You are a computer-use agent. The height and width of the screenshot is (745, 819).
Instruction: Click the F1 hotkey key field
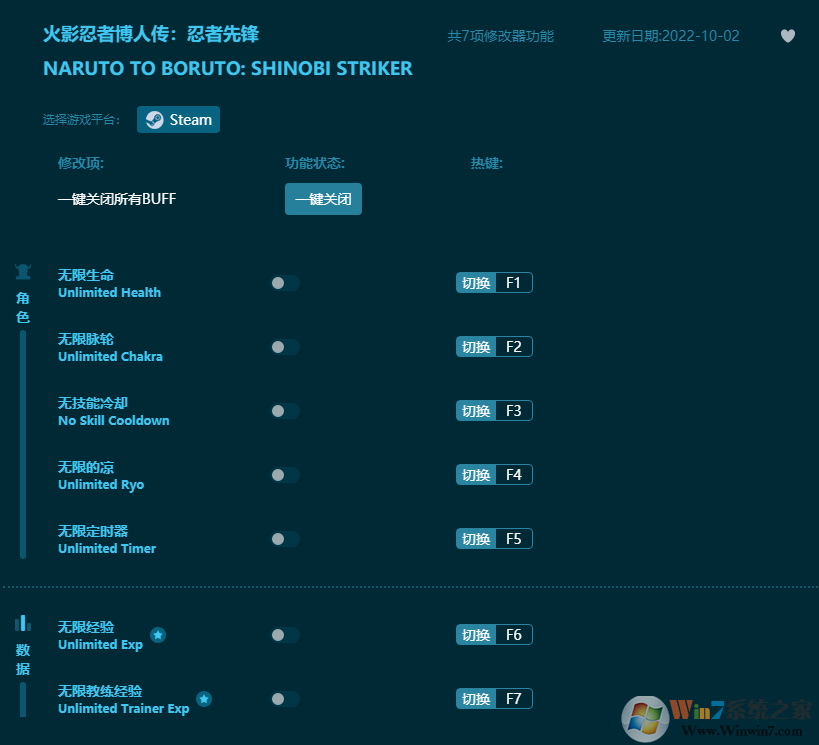pyautogui.click(x=514, y=283)
